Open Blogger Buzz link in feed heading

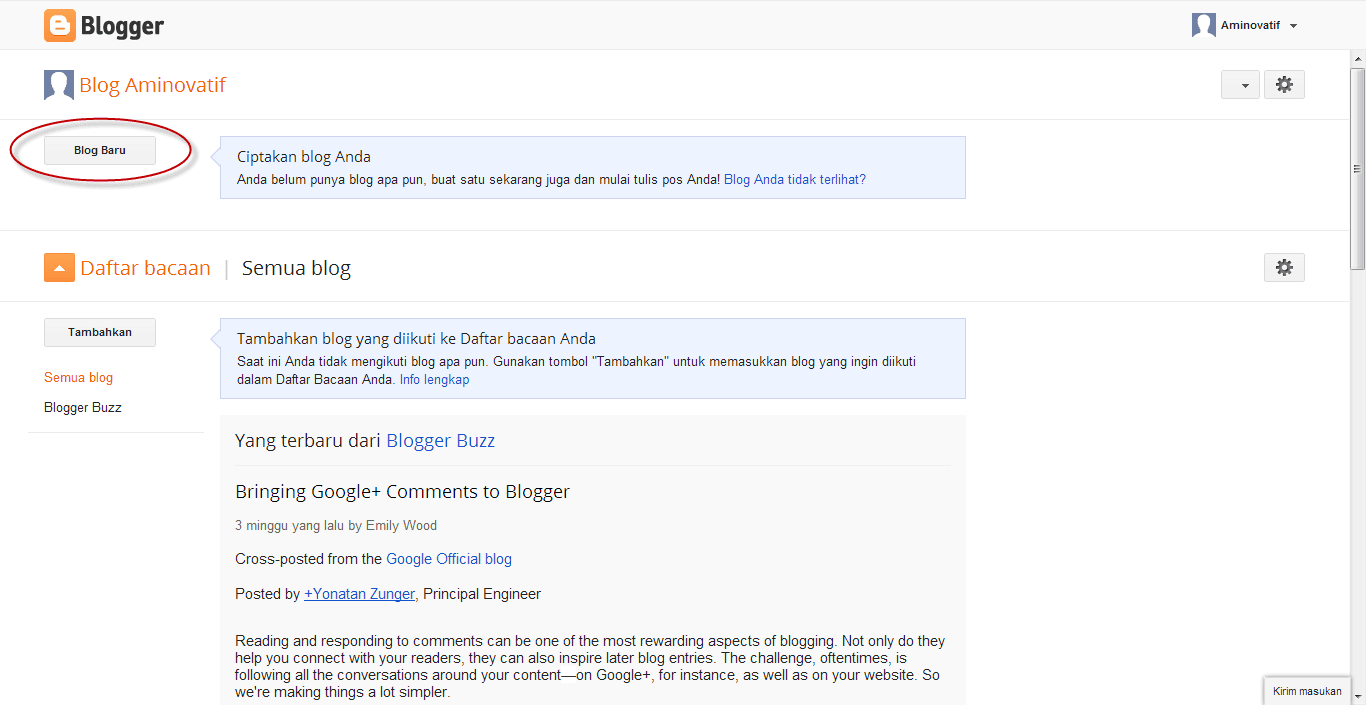(x=440, y=441)
